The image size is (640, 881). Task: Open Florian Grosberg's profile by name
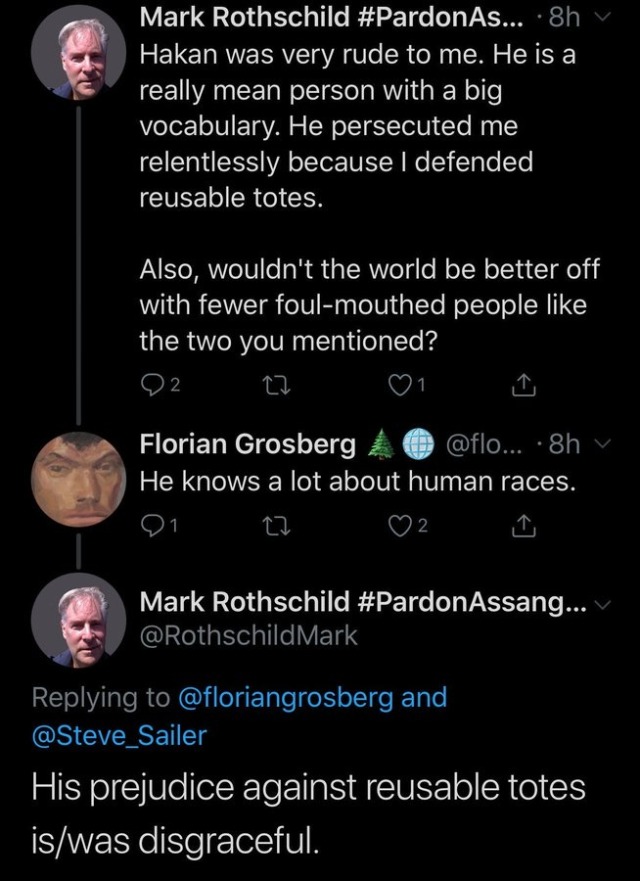click(x=248, y=442)
